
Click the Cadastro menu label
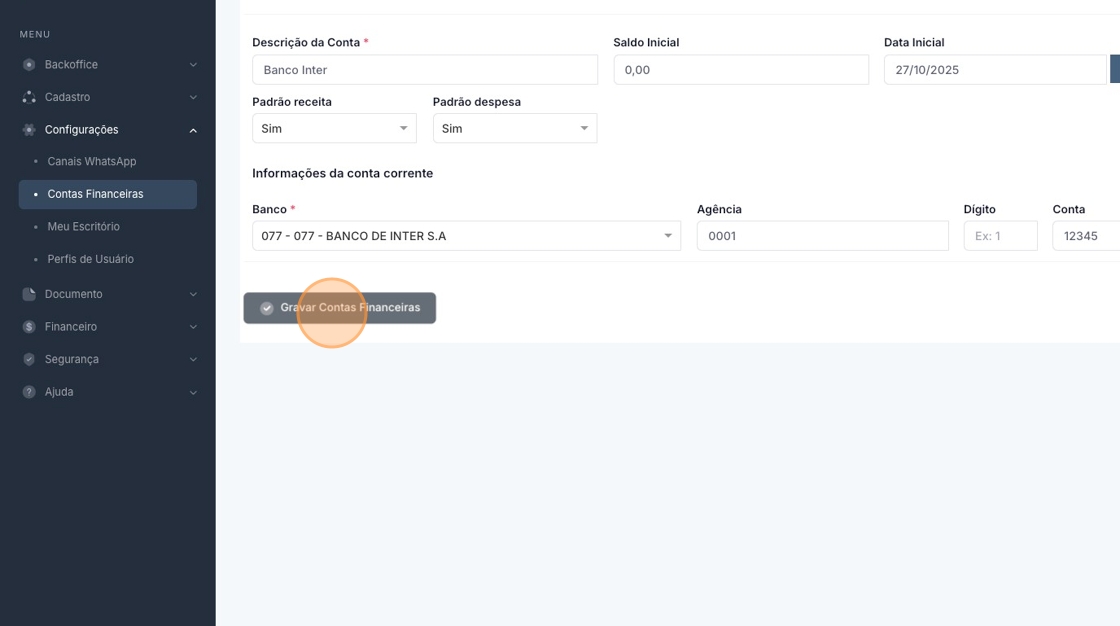(x=67, y=97)
